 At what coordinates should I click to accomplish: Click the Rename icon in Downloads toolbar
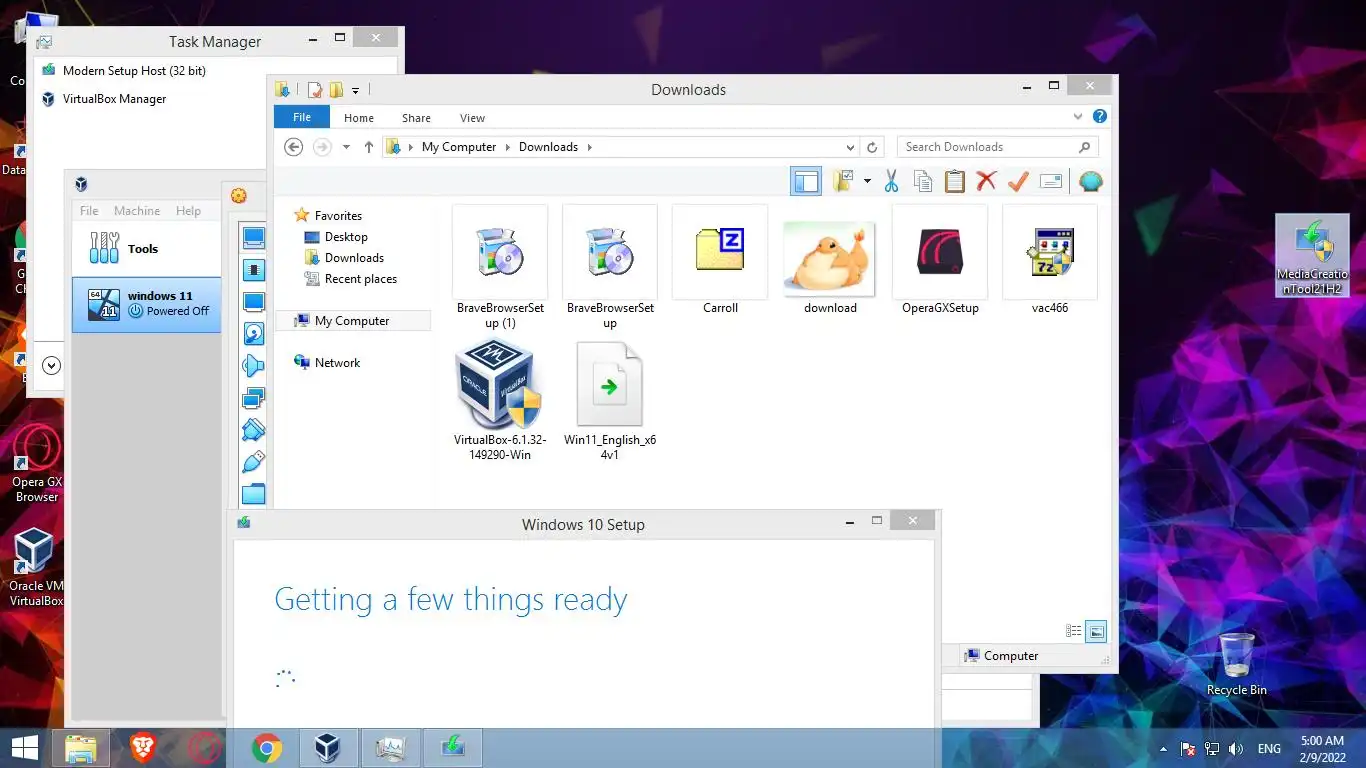coord(1050,181)
